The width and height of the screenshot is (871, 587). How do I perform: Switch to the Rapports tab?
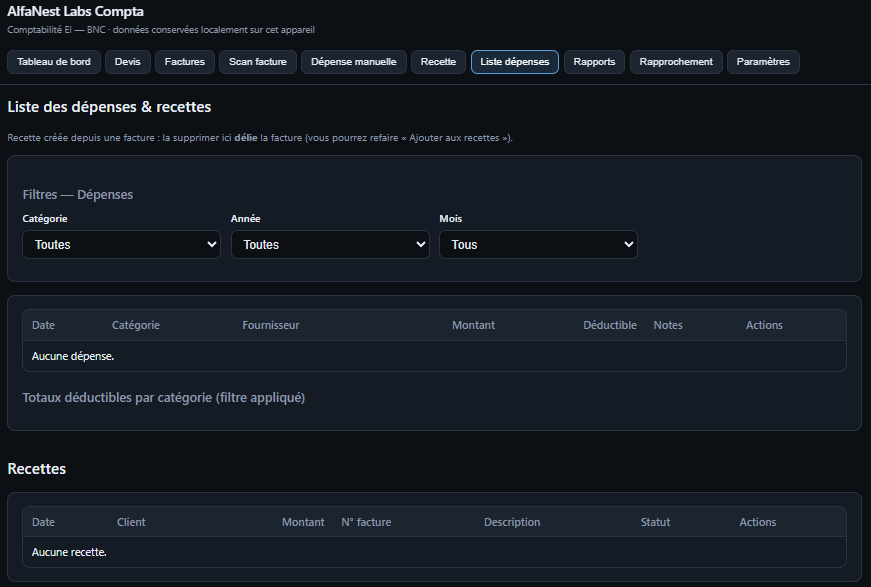(594, 62)
